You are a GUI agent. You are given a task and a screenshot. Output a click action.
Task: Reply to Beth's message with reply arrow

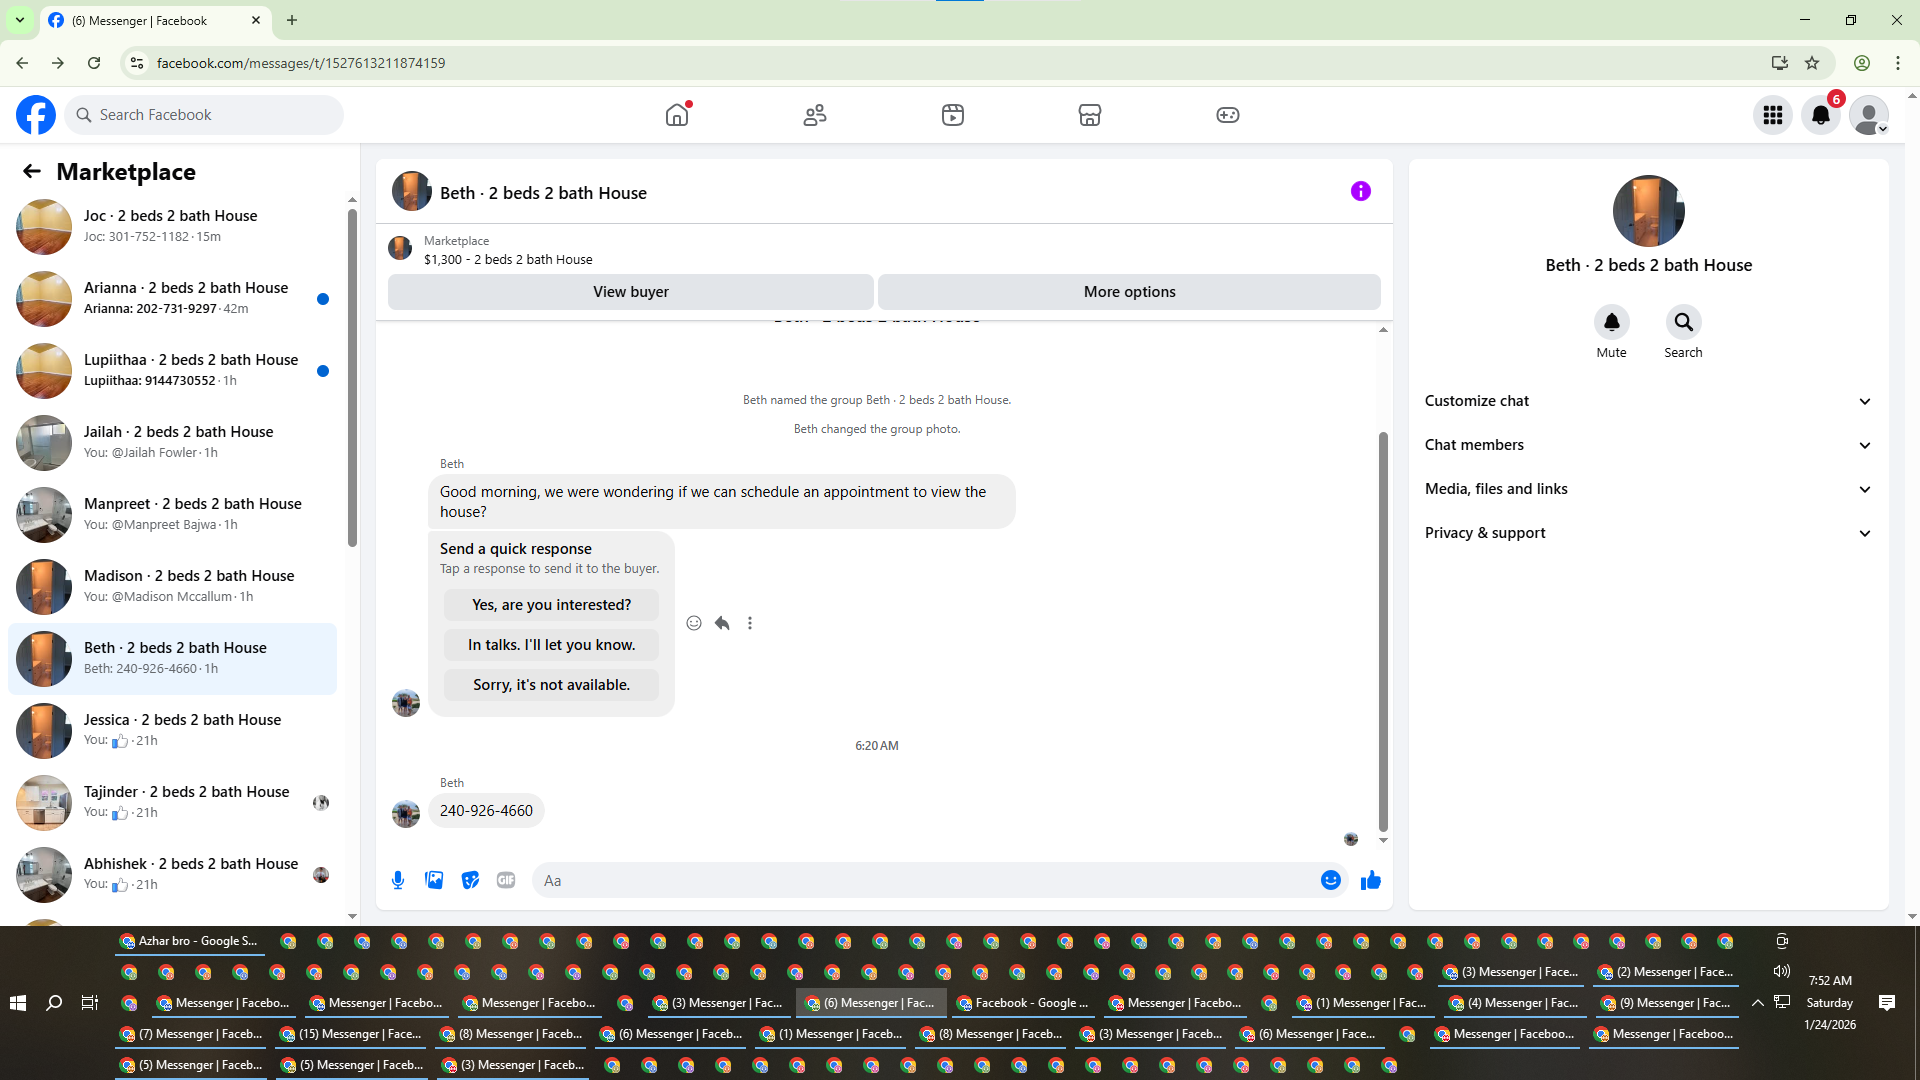tap(722, 623)
